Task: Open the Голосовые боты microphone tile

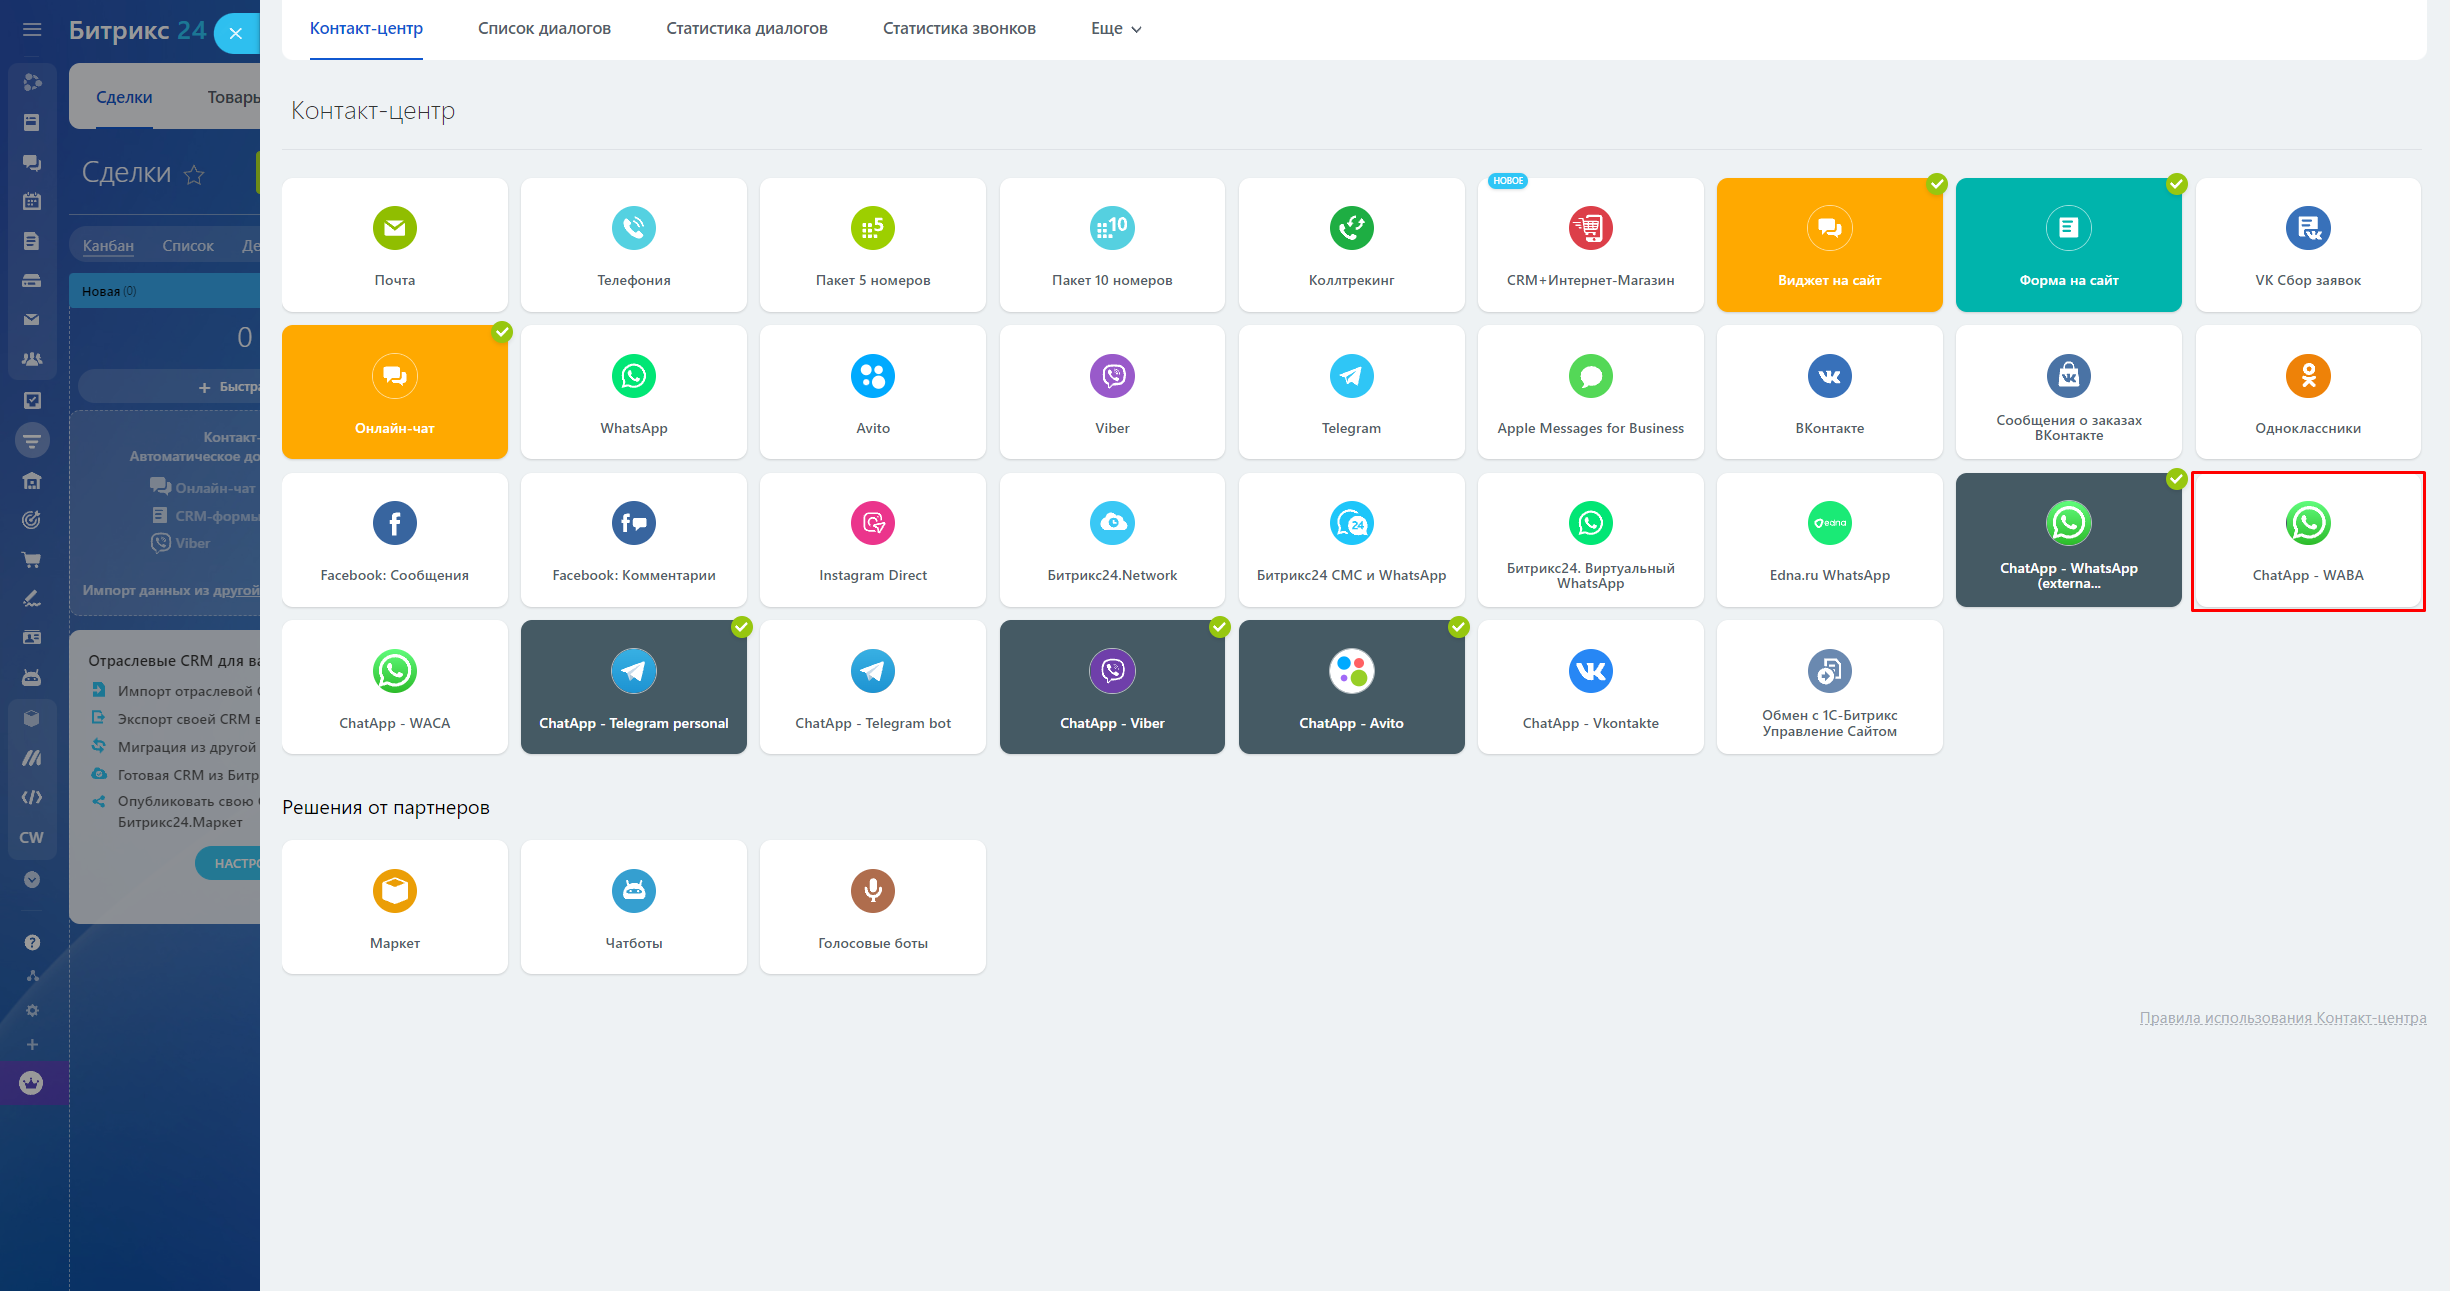Action: pos(872,907)
